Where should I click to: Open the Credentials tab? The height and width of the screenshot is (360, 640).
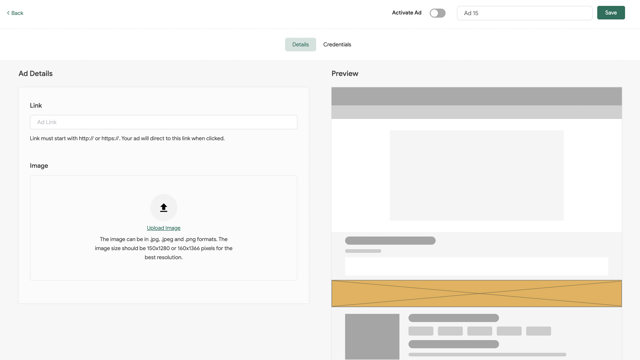tap(337, 44)
